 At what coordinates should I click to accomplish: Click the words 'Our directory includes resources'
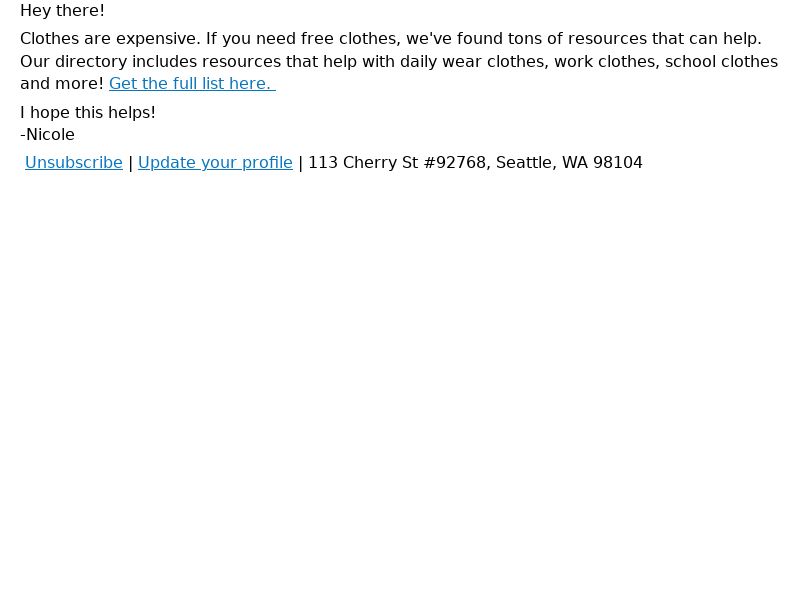pos(151,62)
